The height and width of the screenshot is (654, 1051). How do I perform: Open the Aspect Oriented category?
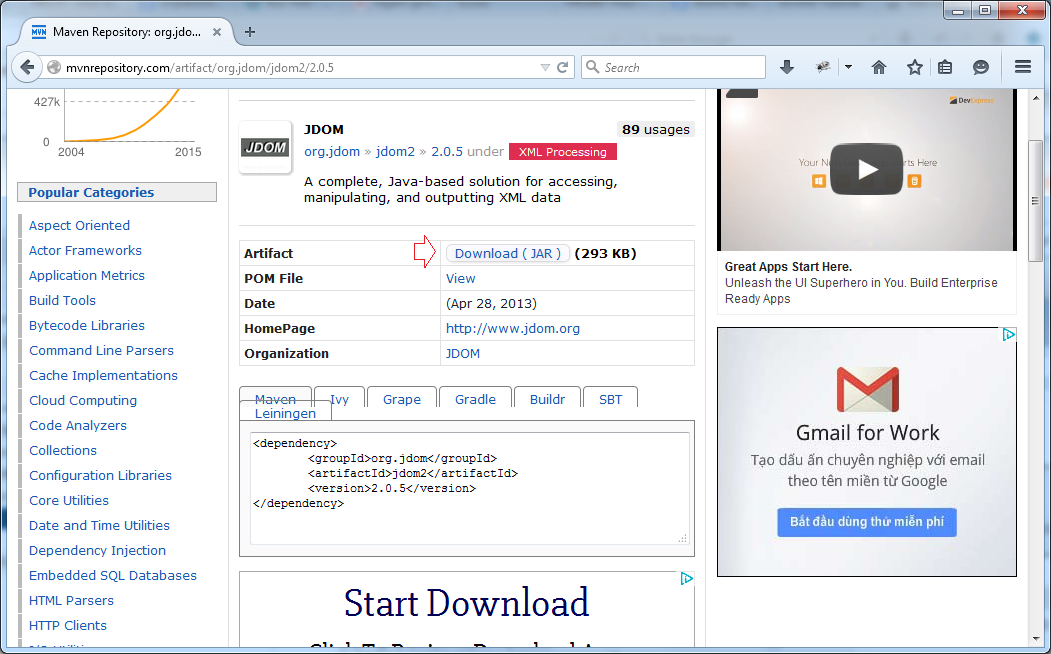79,225
